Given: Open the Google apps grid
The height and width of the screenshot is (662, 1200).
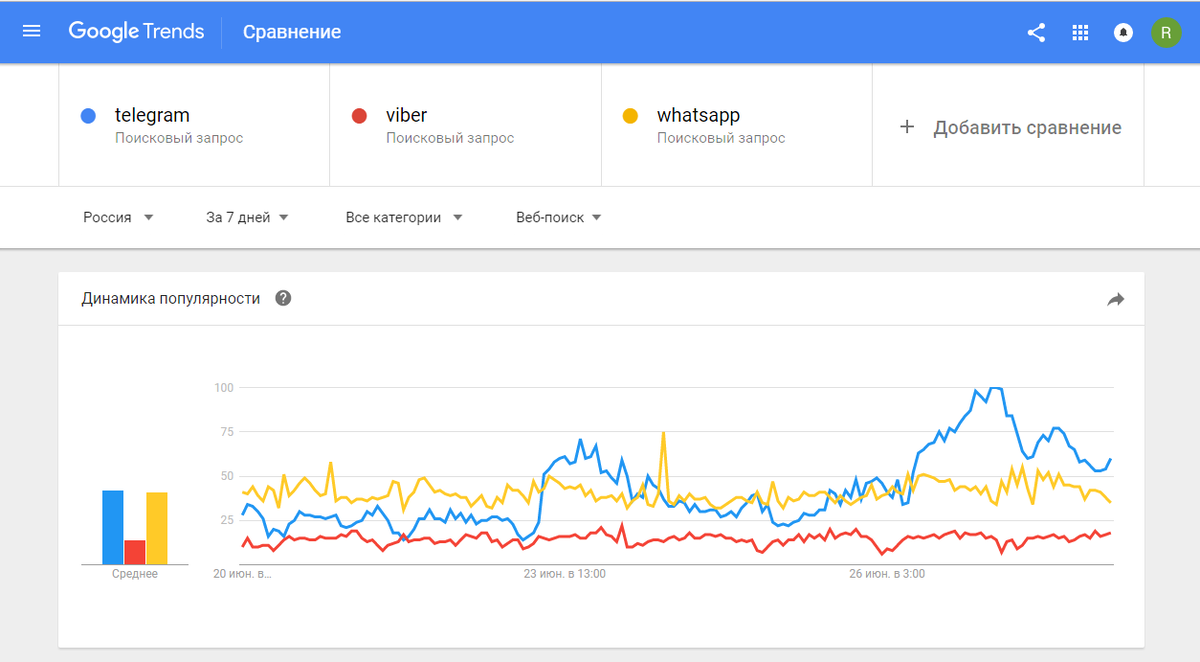Looking at the screenshot, I should [x=1080, y=32].
